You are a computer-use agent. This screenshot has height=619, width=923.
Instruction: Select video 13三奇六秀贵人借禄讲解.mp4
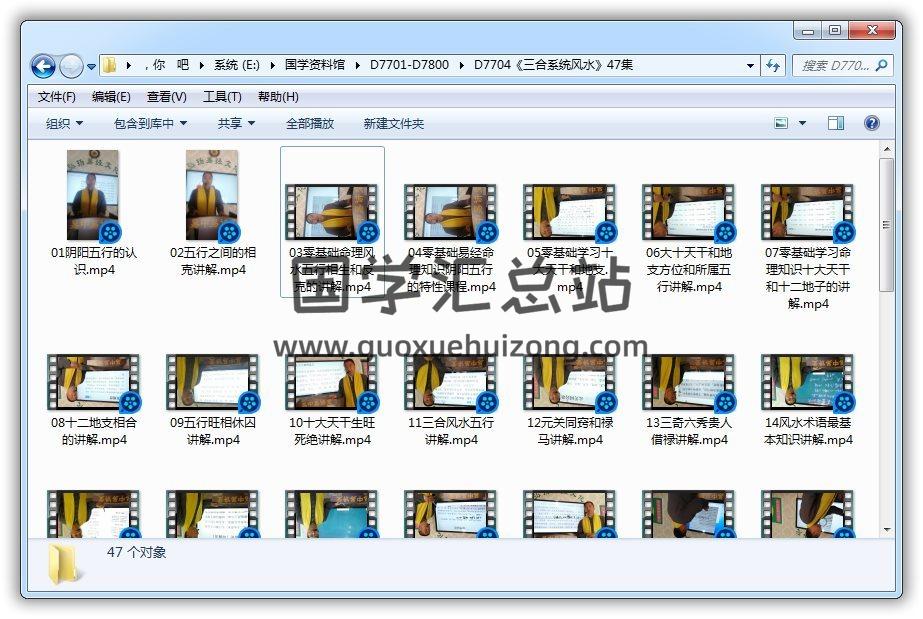coord(689,400)
